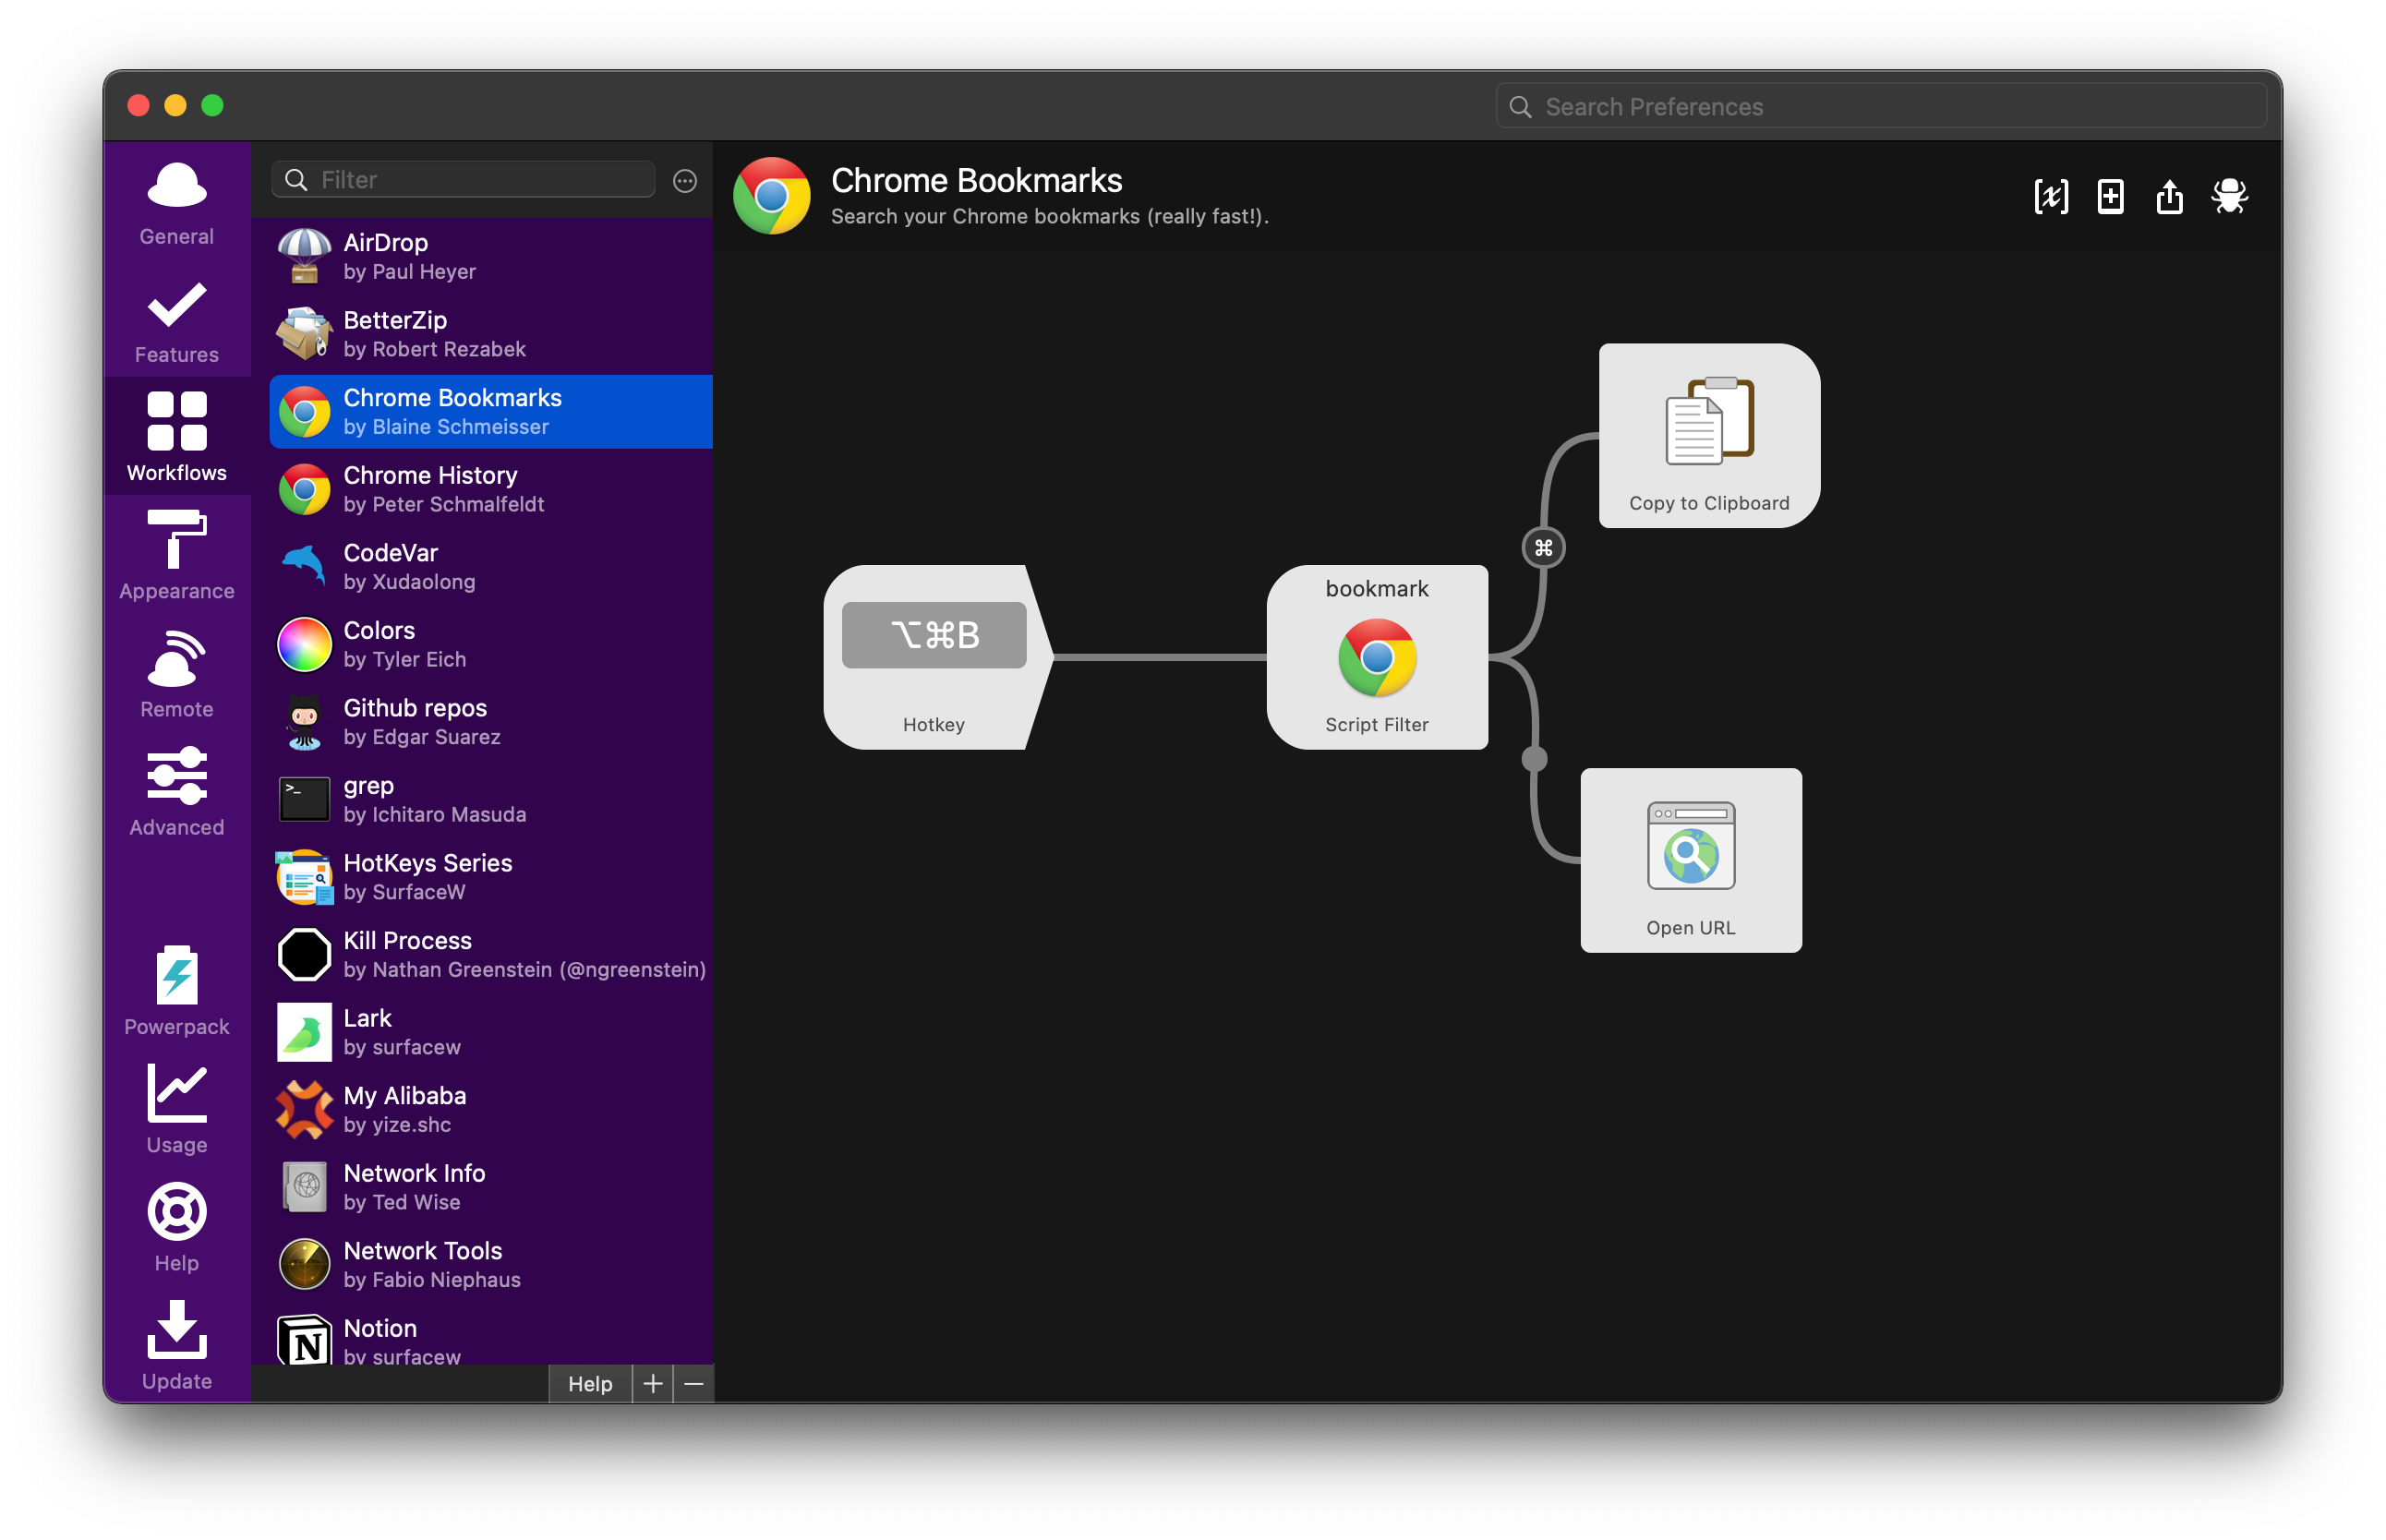Select the Chrome History workflow
The width and height of the screenshot is (2386, 1540).
point(490,489)
